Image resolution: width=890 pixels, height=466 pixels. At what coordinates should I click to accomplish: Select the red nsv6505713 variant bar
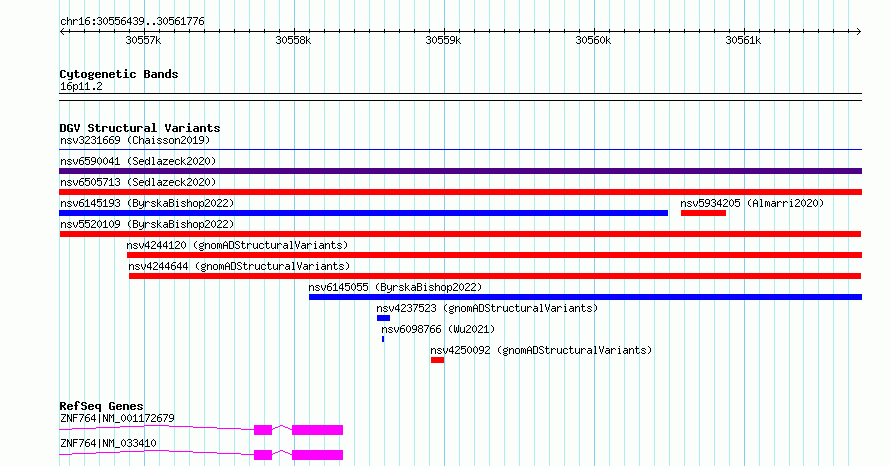[460, 192]
